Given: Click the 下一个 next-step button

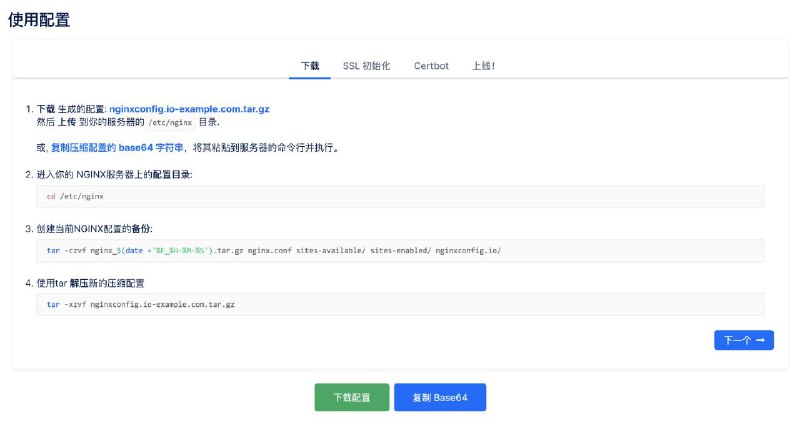Looking at the screenshot, I should (x=743, y=340).
